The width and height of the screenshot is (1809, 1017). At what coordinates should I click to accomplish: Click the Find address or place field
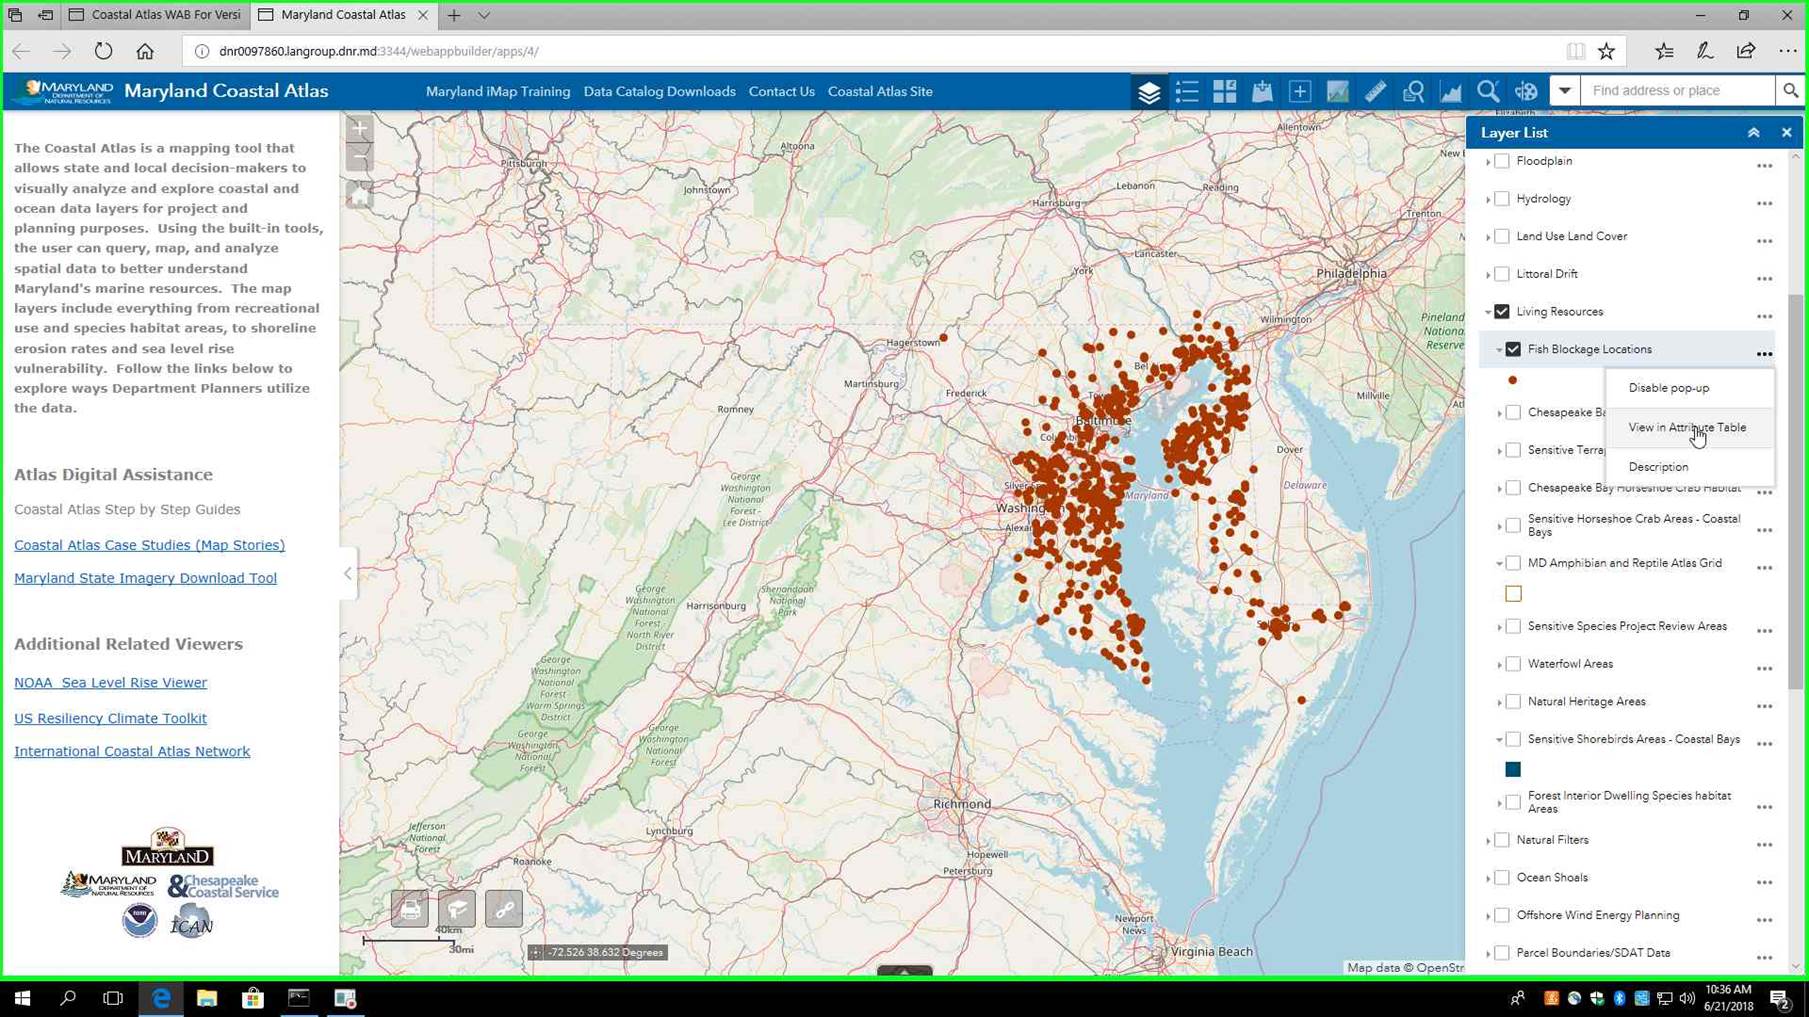[x=1676, y=91]
